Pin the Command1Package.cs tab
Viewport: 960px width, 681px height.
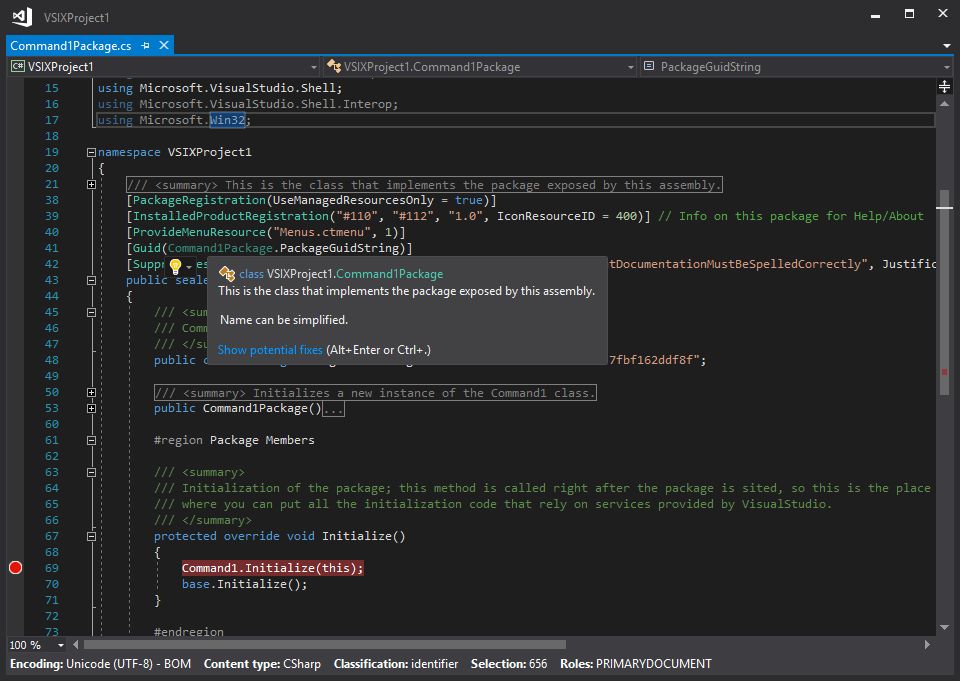click(x=145, y=46)
